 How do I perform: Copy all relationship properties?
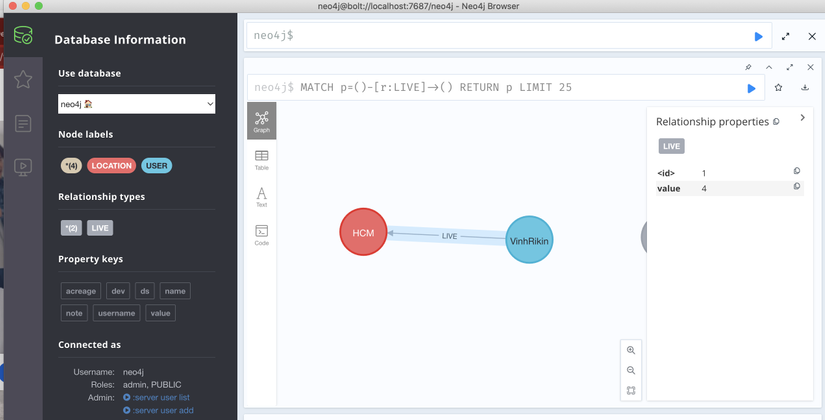coord(776,122)
